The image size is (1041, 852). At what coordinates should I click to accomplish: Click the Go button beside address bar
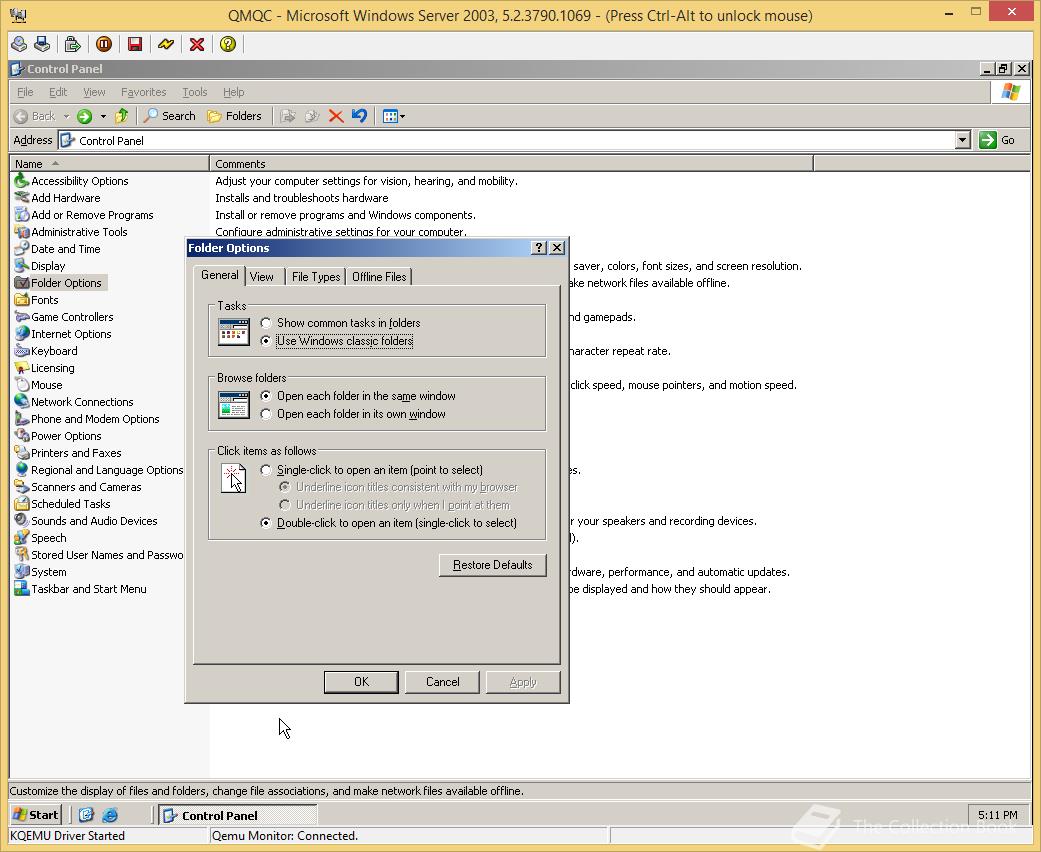pyautogui.click(x=998, y=140)
